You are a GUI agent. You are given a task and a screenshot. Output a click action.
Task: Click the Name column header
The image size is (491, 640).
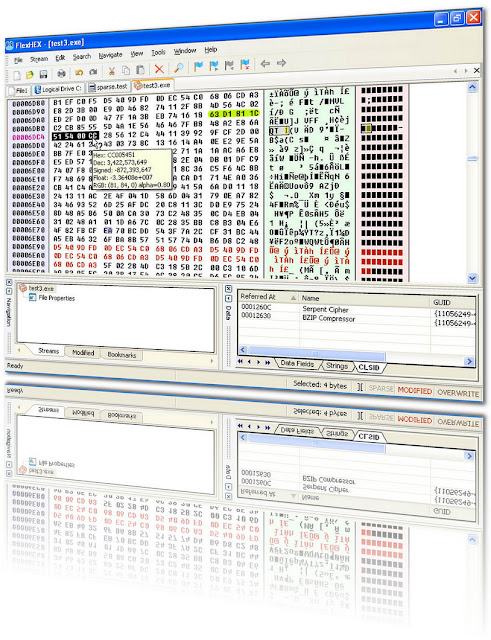[x=365, y=300]
